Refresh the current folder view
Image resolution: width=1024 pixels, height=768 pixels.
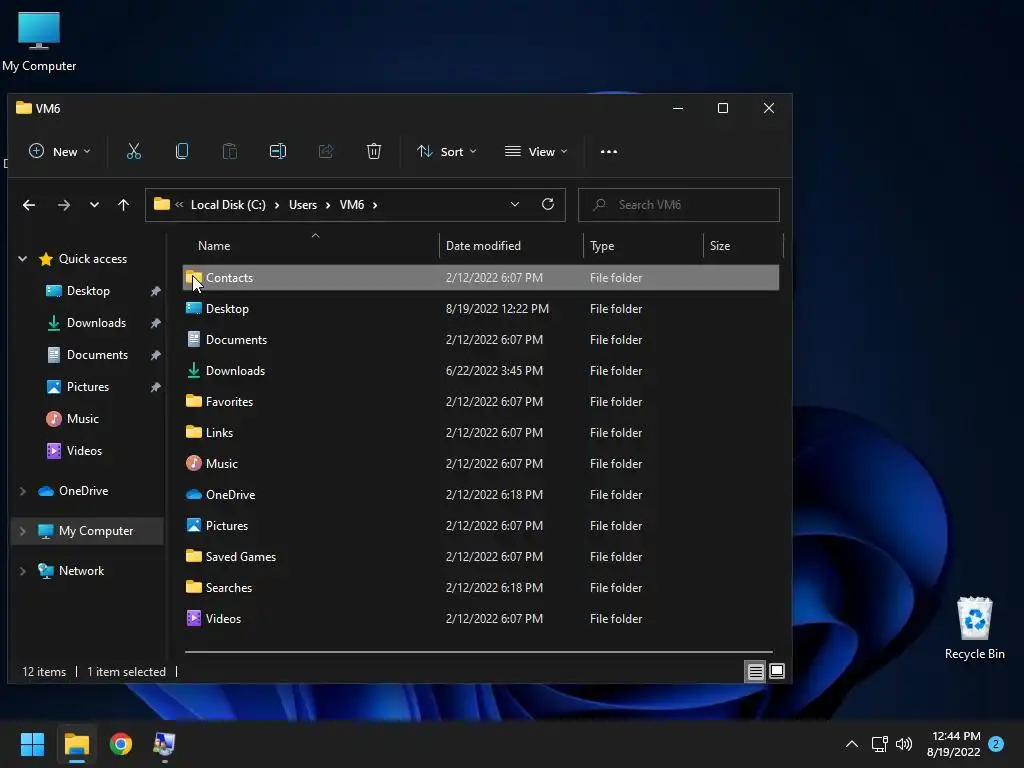coord(548,204)
